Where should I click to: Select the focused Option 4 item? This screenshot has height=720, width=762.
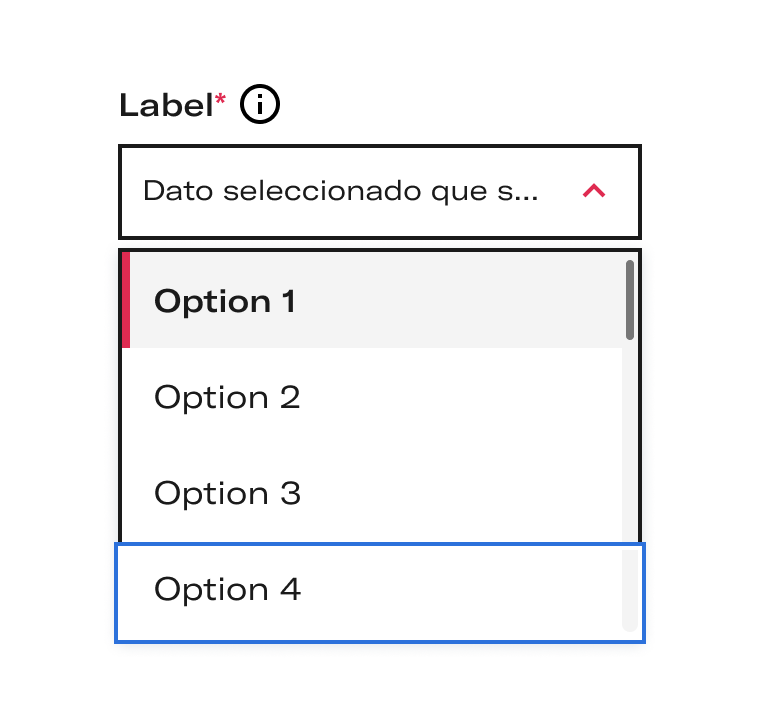click(x=380, y=593)
